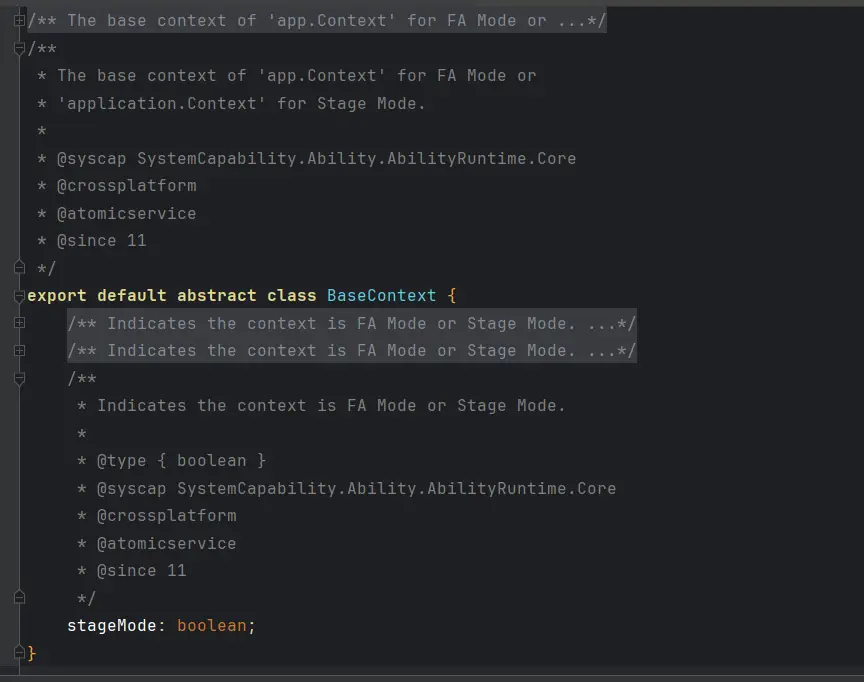The width and height of the screenshot is (864, 682).
Task: Click fold-end marker just above the export line
Action: tap(19, 268)
